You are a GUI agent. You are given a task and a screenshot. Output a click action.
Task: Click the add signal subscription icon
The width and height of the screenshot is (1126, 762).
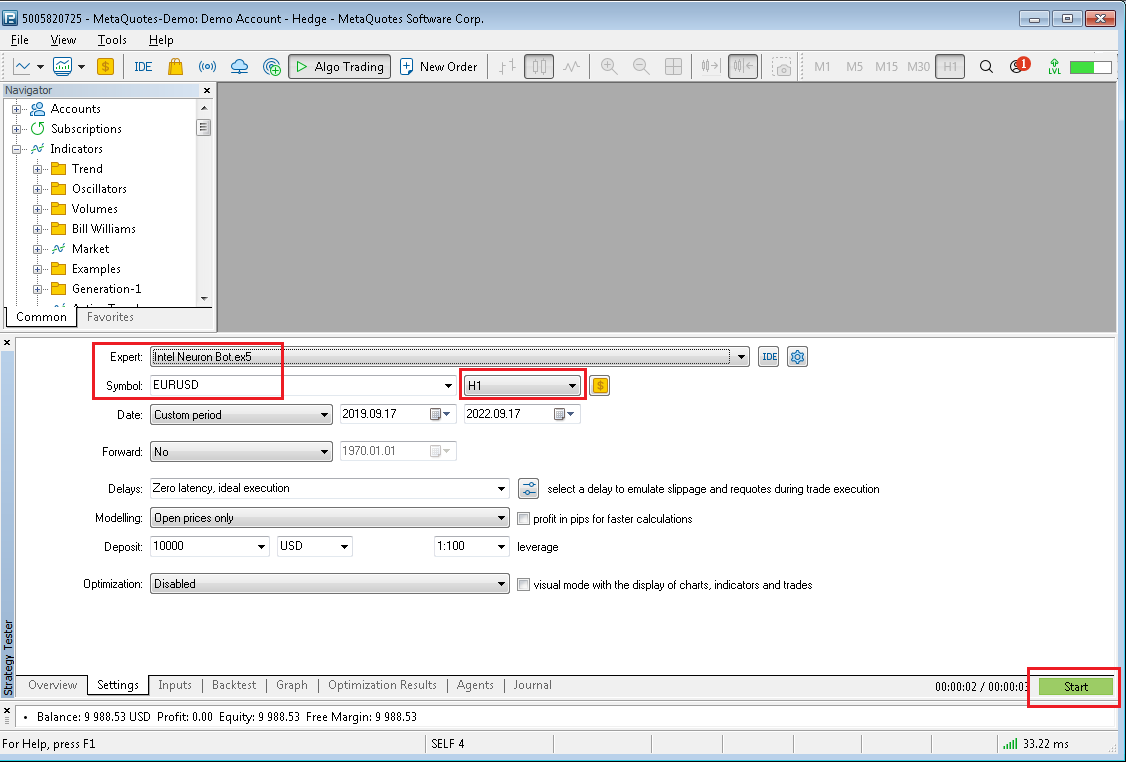[271, 67]
